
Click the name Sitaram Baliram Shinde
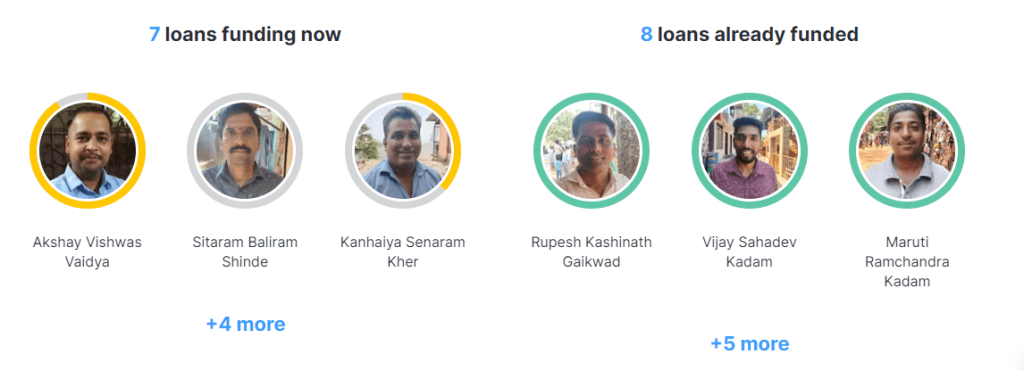click(x=245, y=252)
